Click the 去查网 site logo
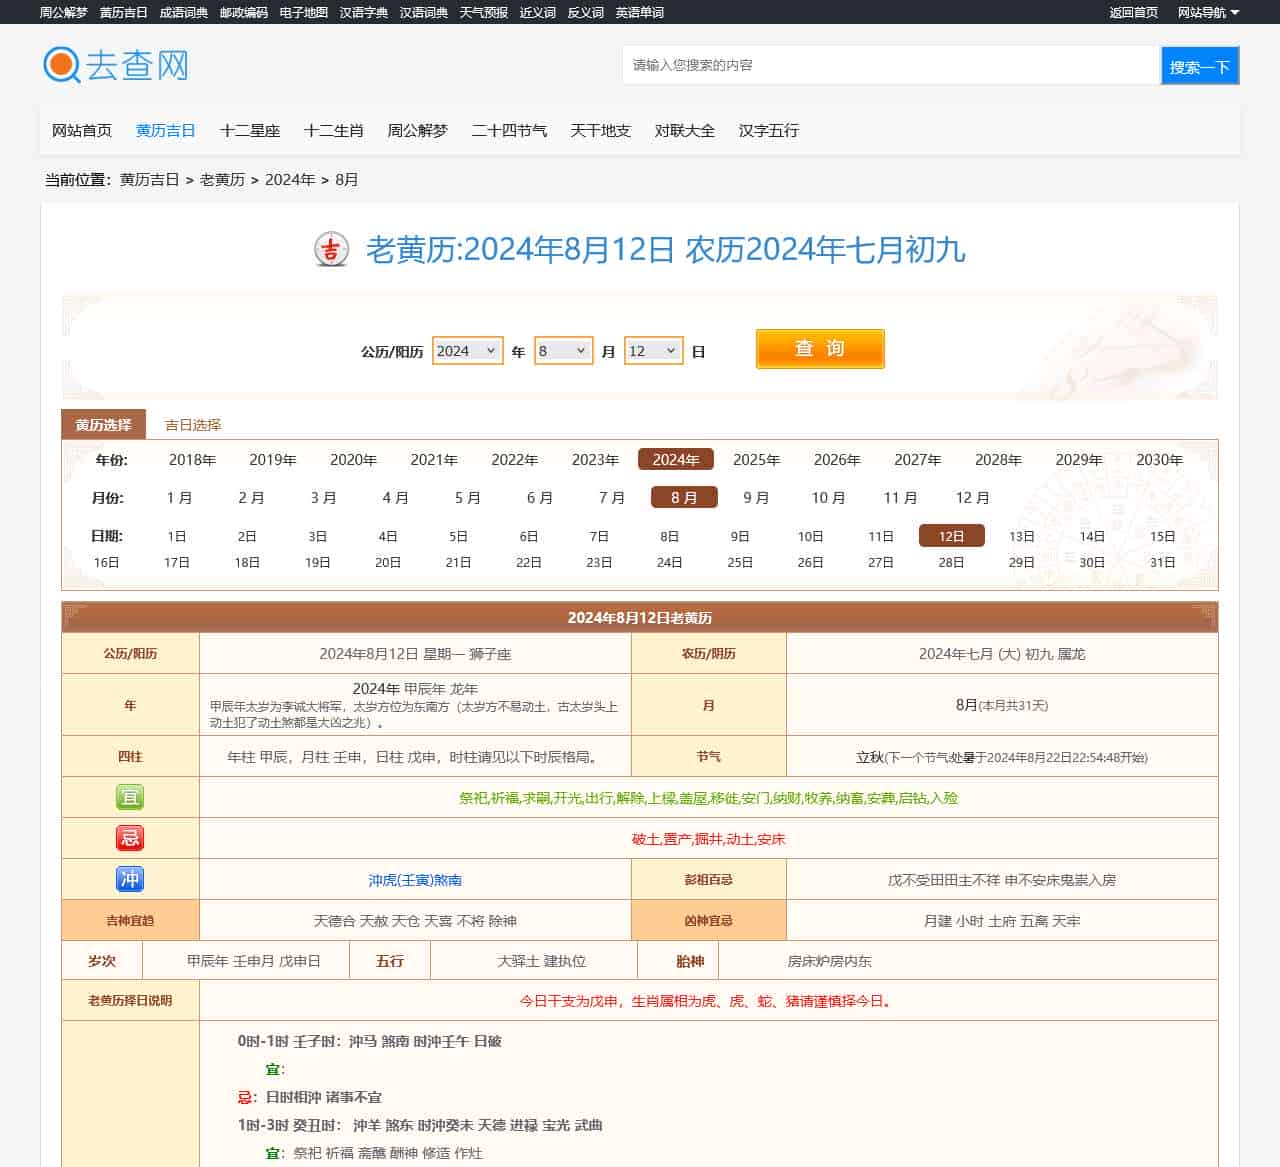Viewport: 1280px width, 1167px height. [116, 65]
